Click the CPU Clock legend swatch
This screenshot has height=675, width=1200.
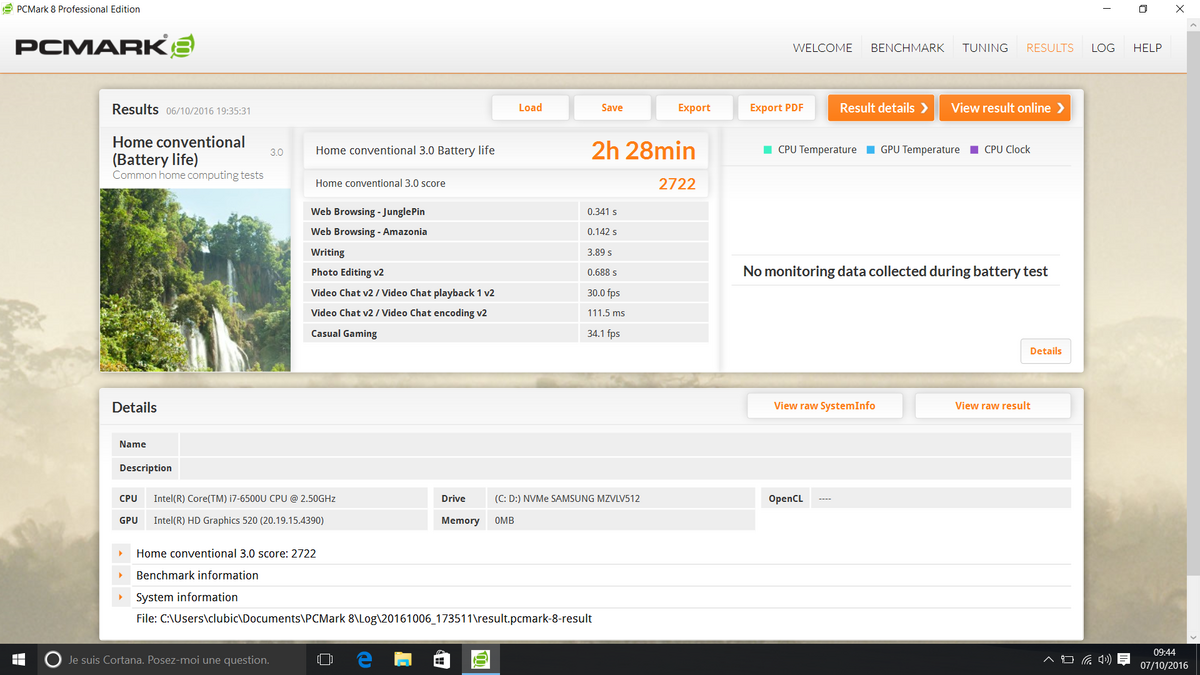click(974, 150)
